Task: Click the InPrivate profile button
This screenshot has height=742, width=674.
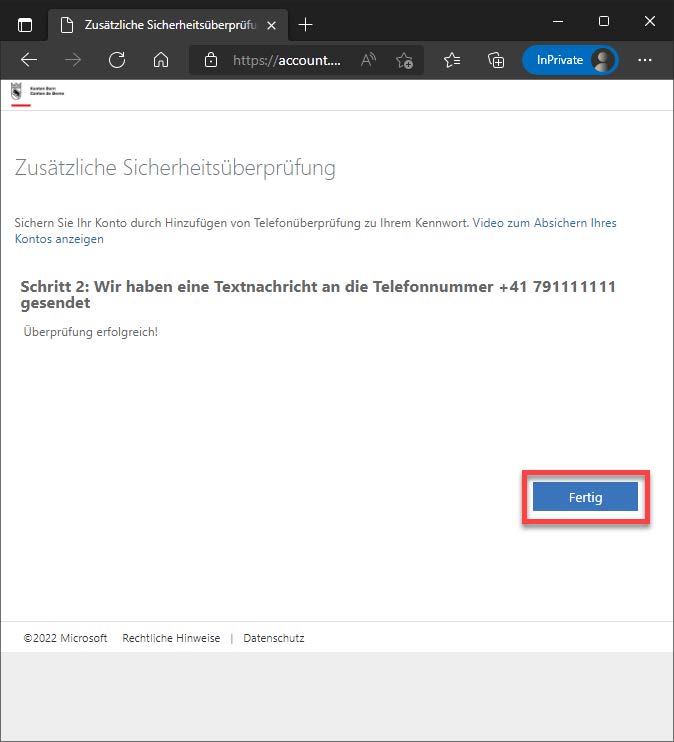Action: pos(570,60)
